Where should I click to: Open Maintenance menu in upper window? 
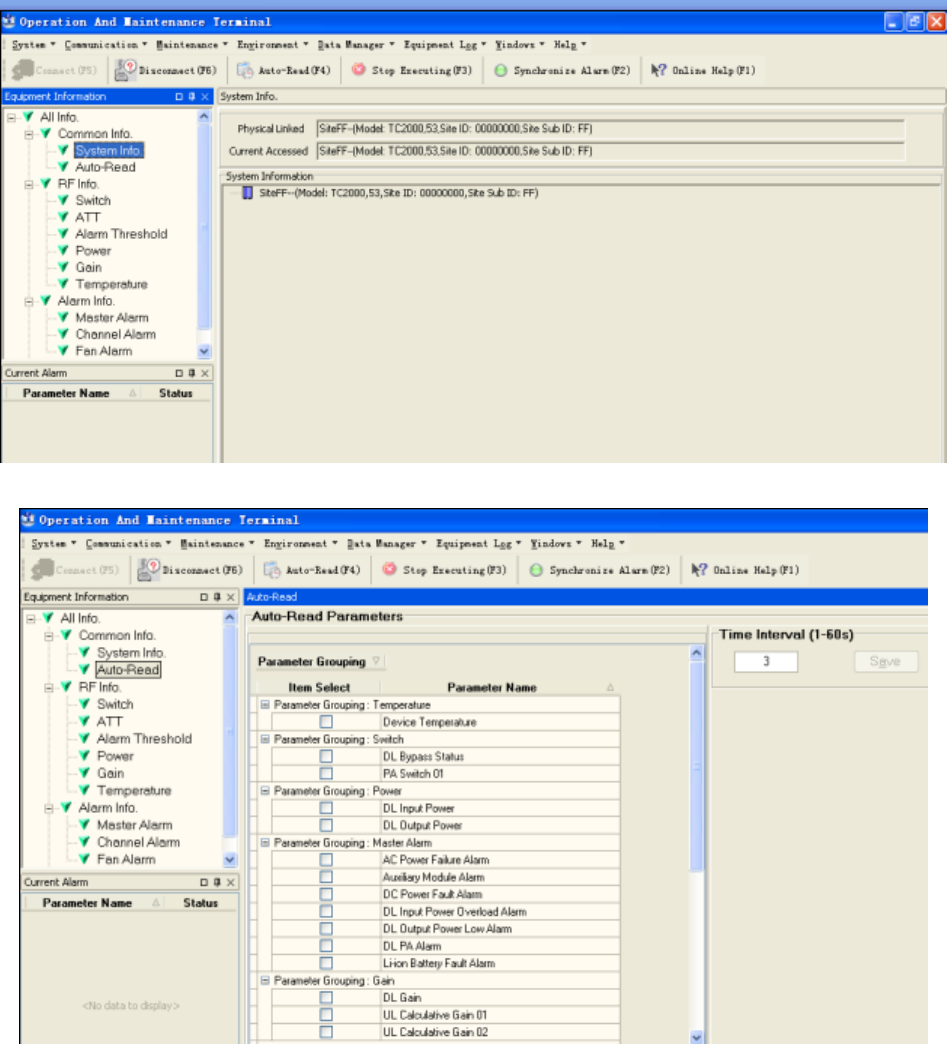[192, 45]
